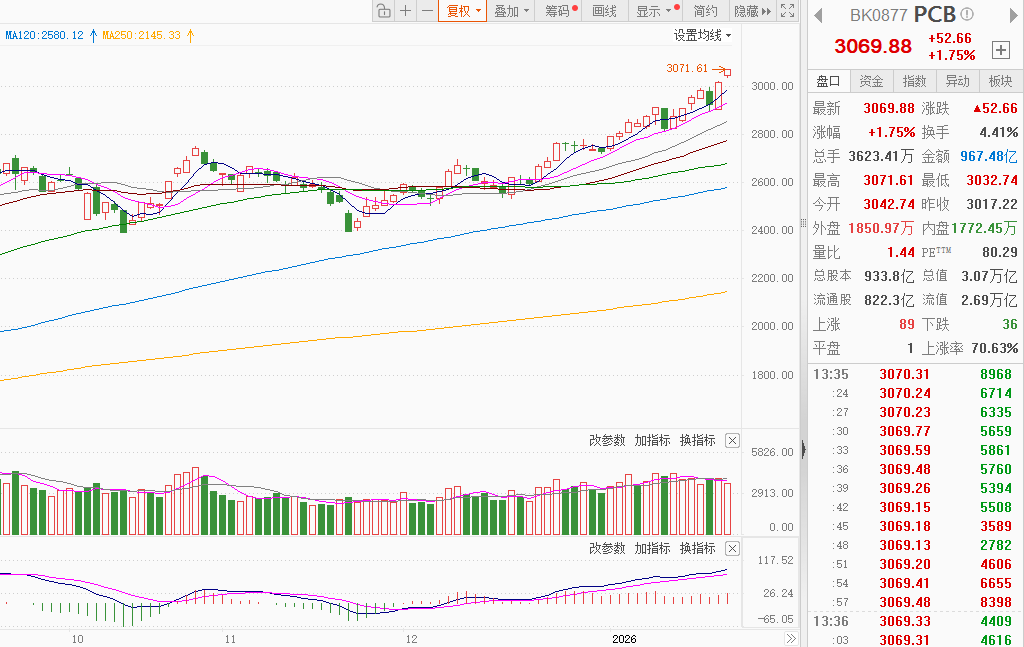Zoom in the K-line chart with plus icon
Screen dimensions: 1024x647
tap(405, 11)
